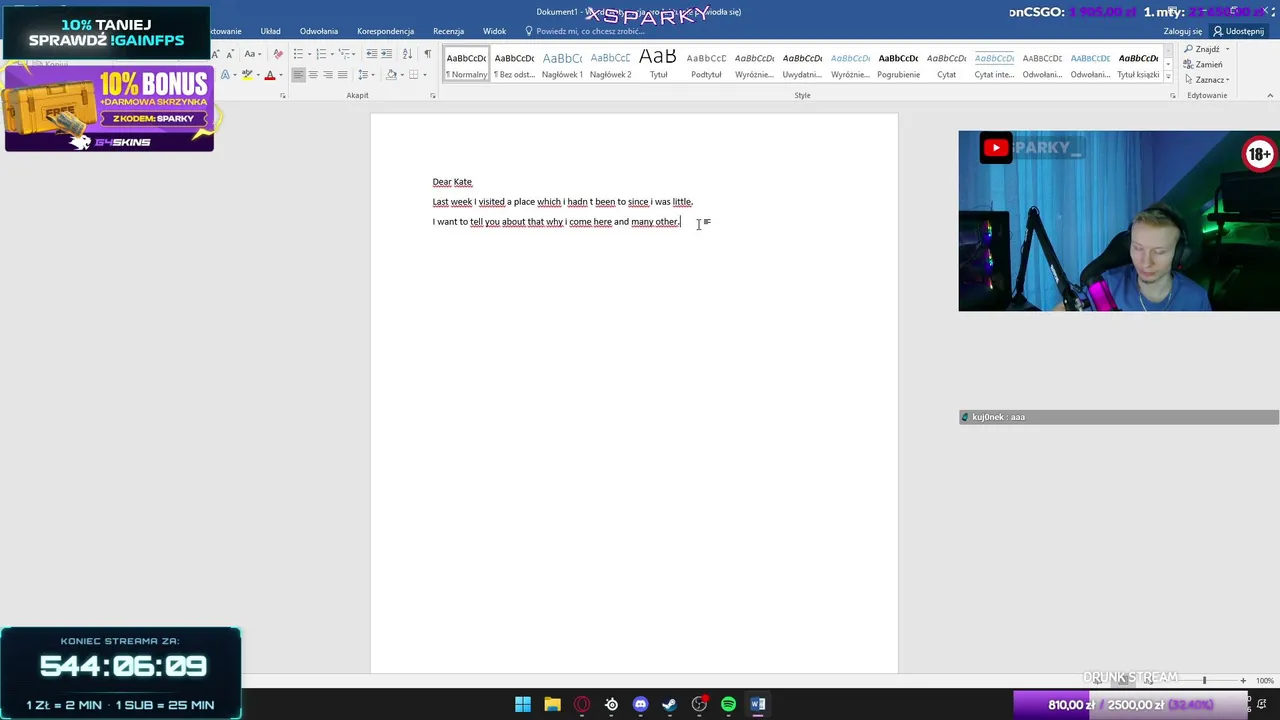Click the zoom in plus button
This screenshot has width=1280, height=720.
pyautogui.click(x=1243, y=680)
